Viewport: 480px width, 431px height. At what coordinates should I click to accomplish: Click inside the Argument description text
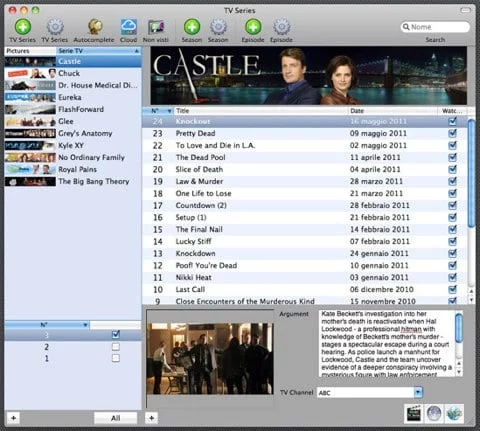pyautogui.click(x=387, y=344)
